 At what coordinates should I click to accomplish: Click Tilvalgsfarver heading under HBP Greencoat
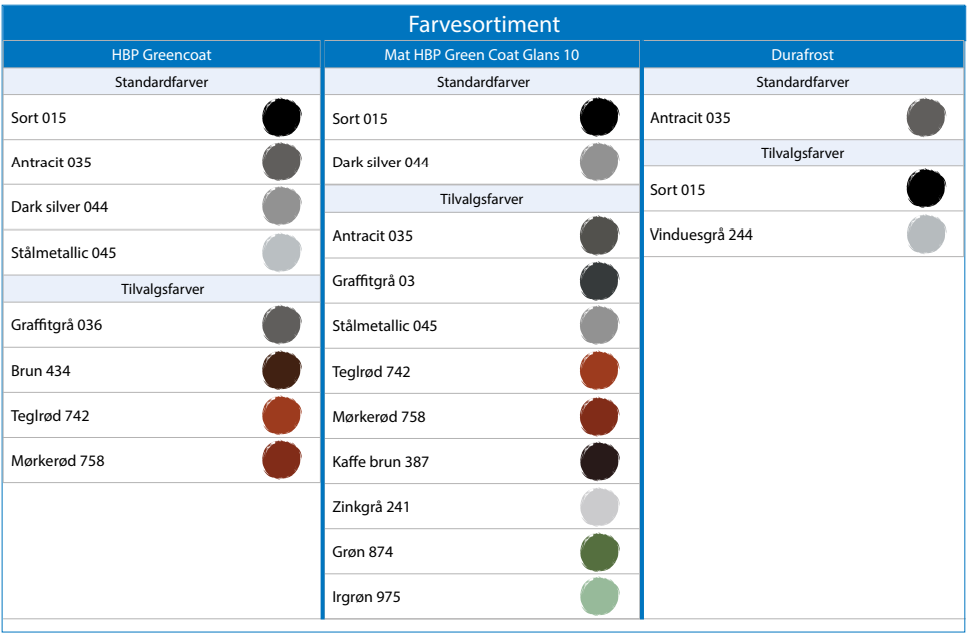[162, 289]
